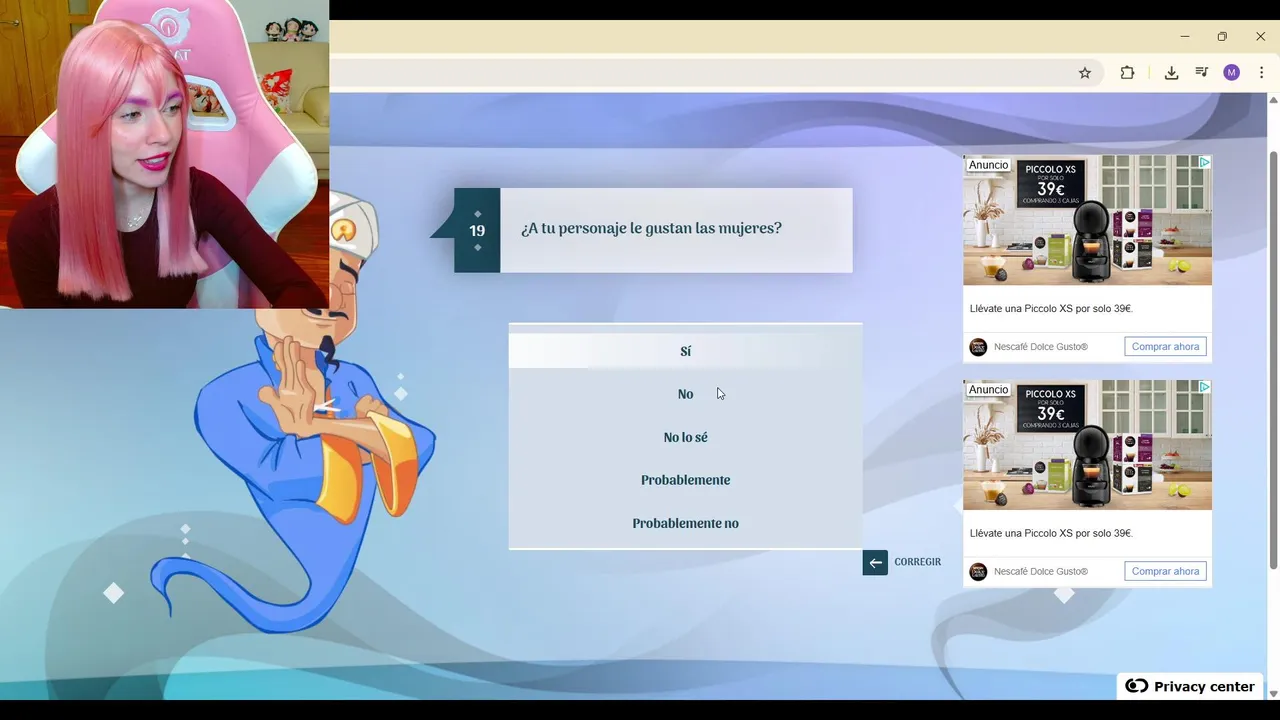
Task: Click Comprar ahora in the lower ad
Action: 1165,571
